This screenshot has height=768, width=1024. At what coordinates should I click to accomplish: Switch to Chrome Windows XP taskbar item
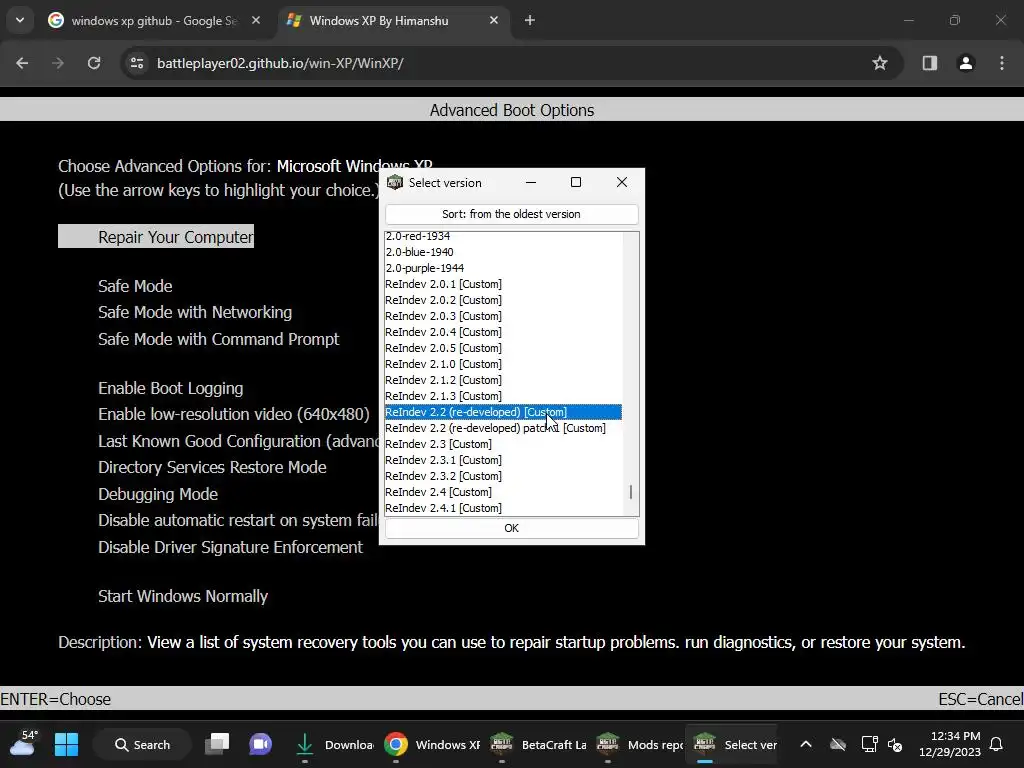[432, 744]
